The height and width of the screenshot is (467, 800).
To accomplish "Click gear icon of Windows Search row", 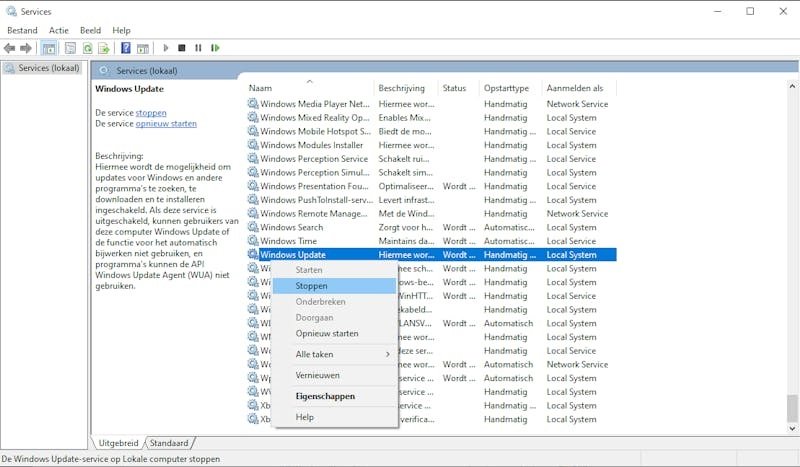I will coord(253,227).
